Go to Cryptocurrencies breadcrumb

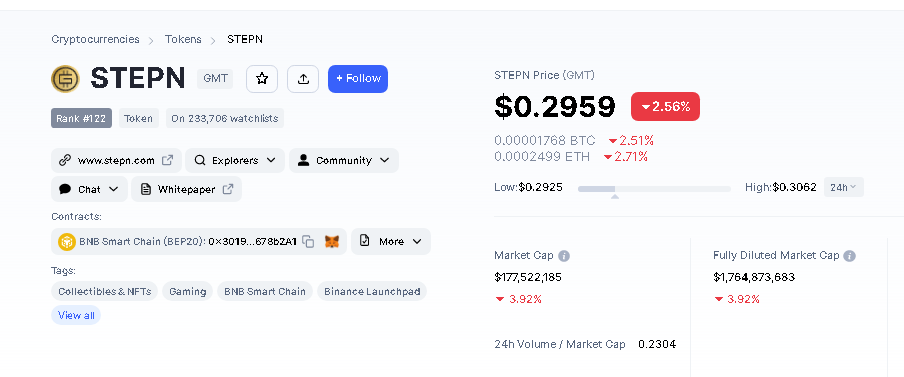[95, 39]
